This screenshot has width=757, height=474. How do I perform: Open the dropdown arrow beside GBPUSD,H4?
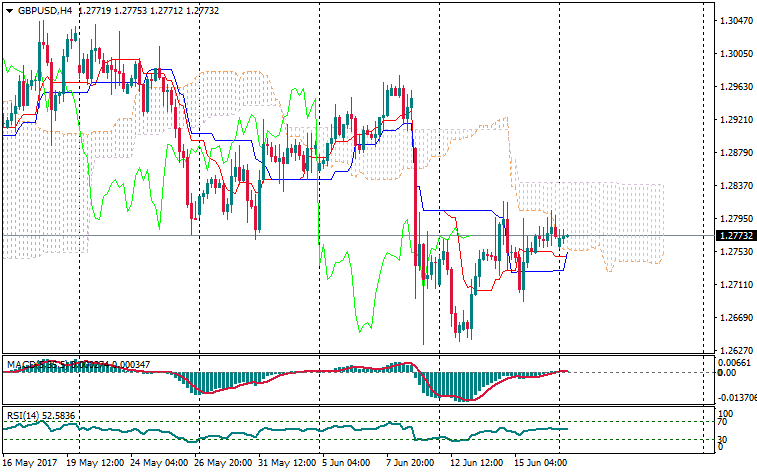(9, 11)
